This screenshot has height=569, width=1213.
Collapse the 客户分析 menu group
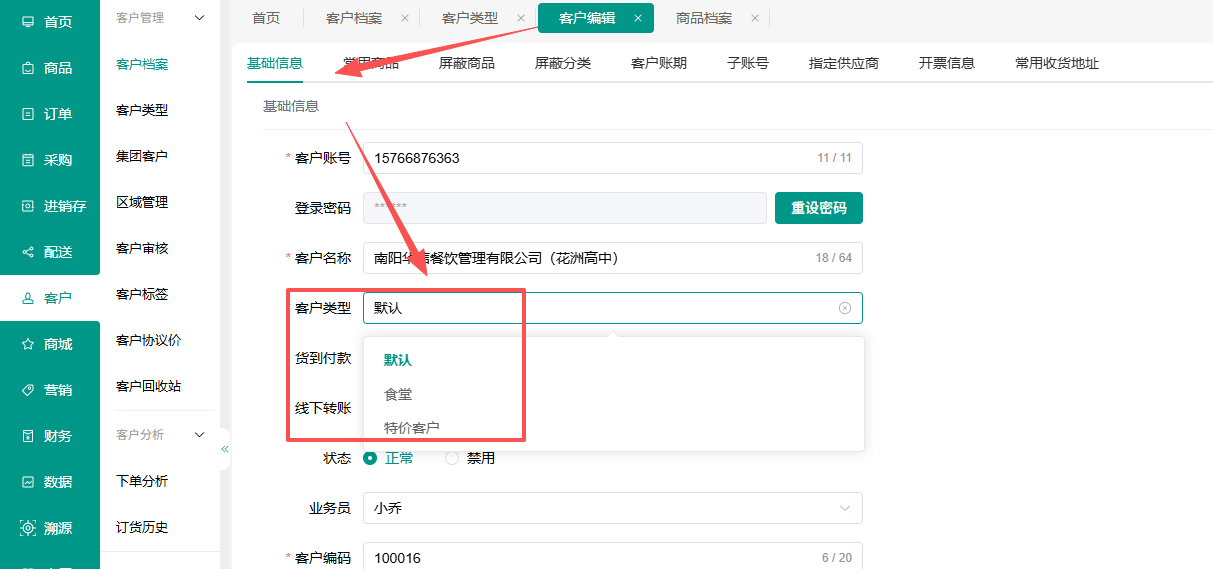coord(199,435)
